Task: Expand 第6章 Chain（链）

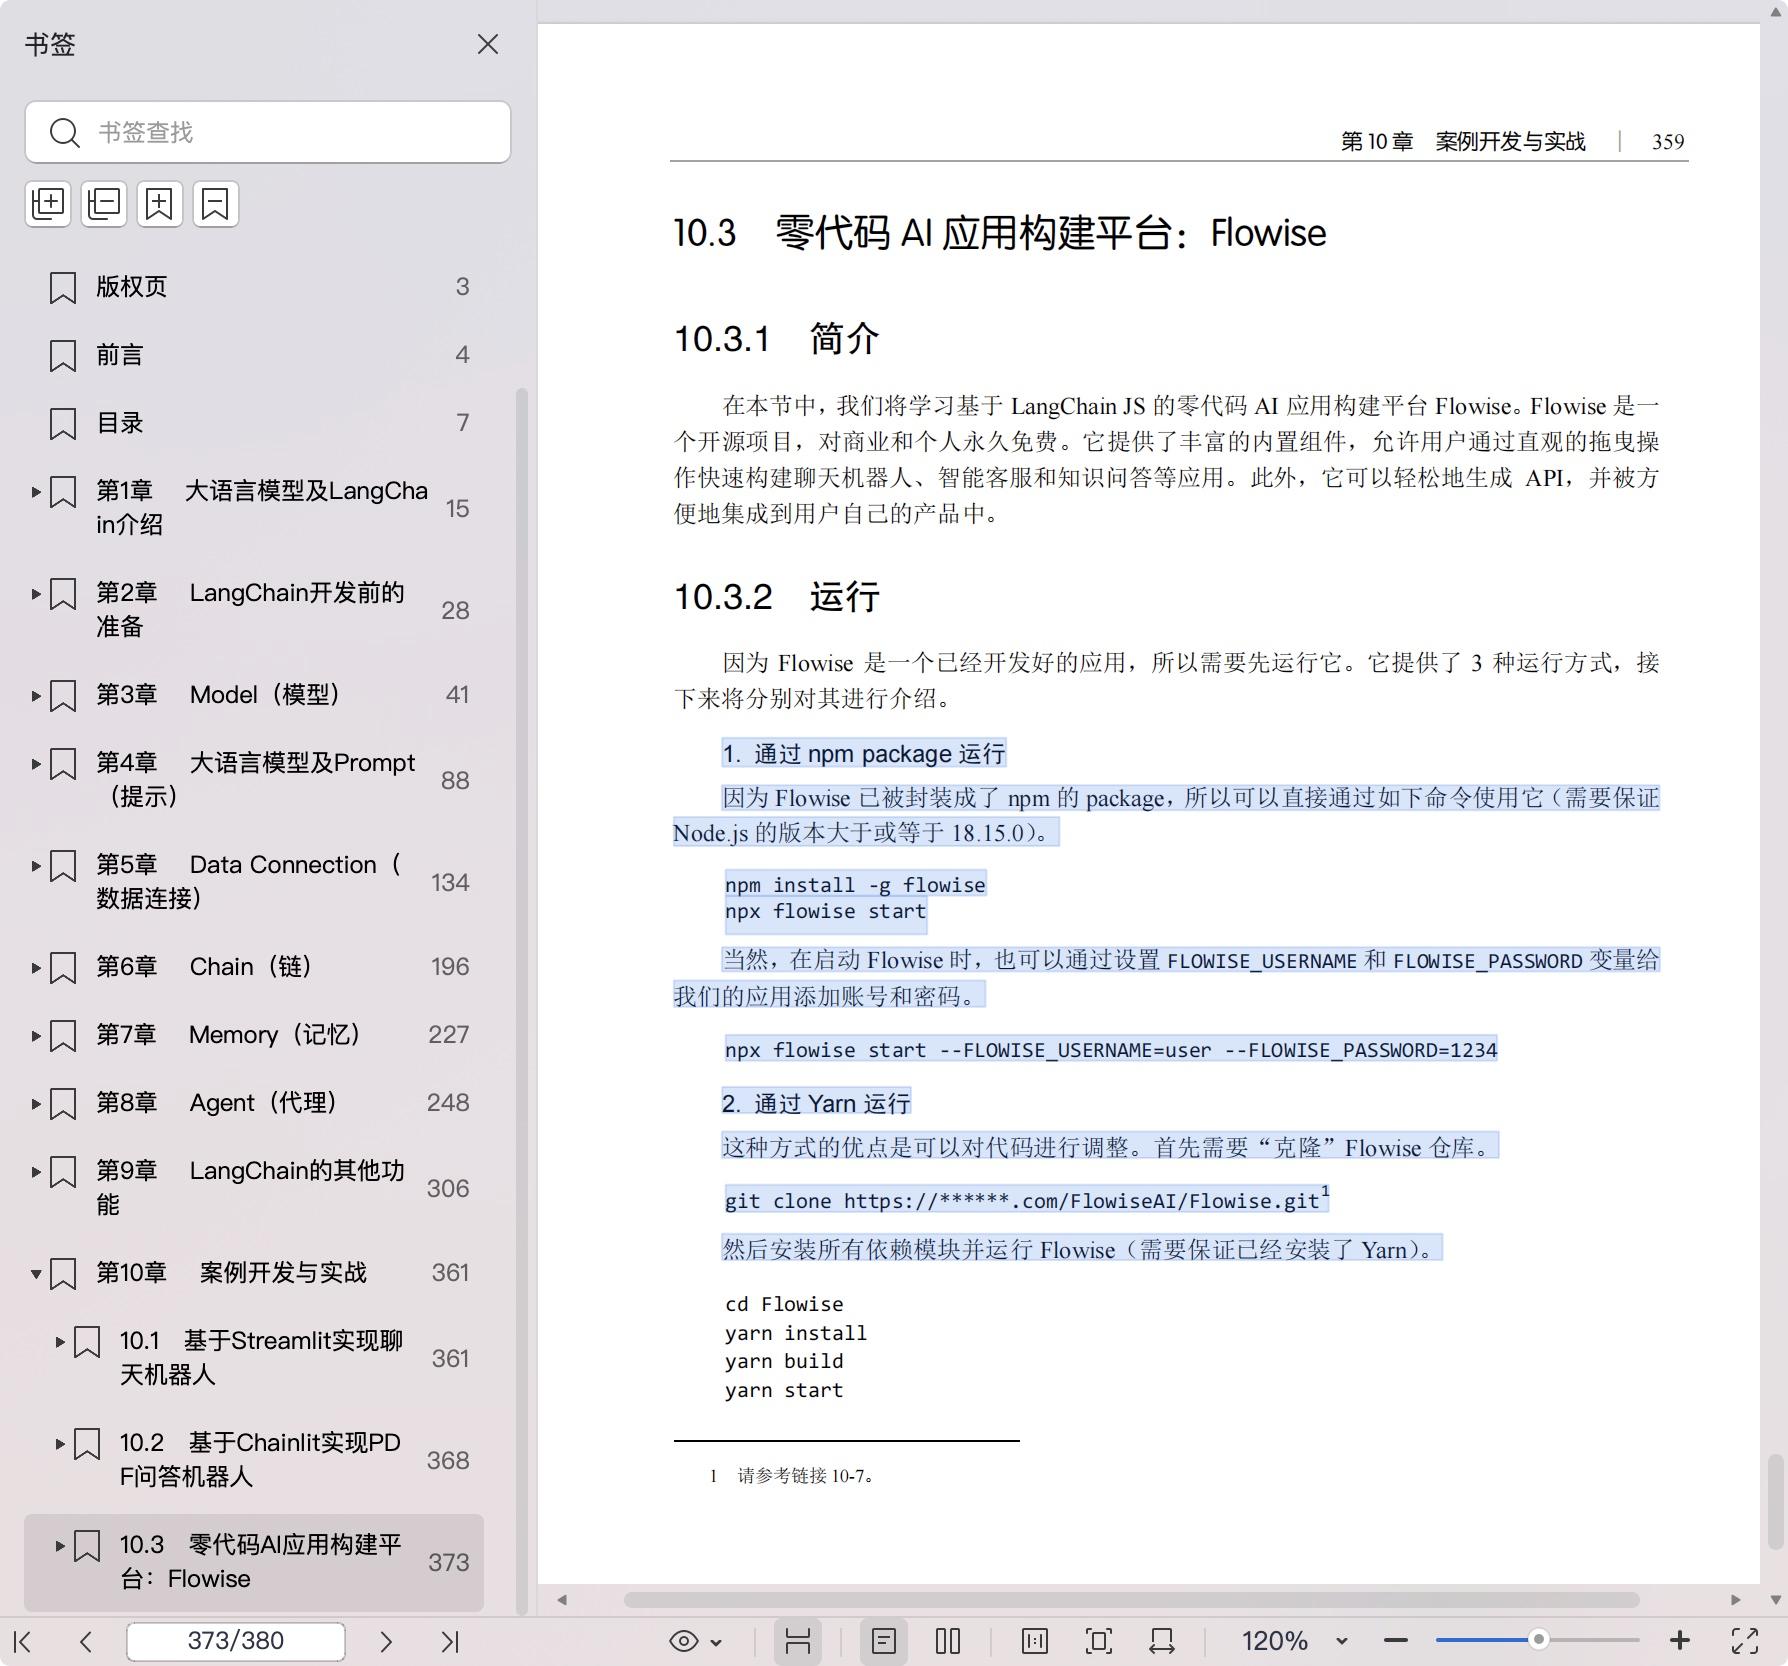Action: [36, 968]
